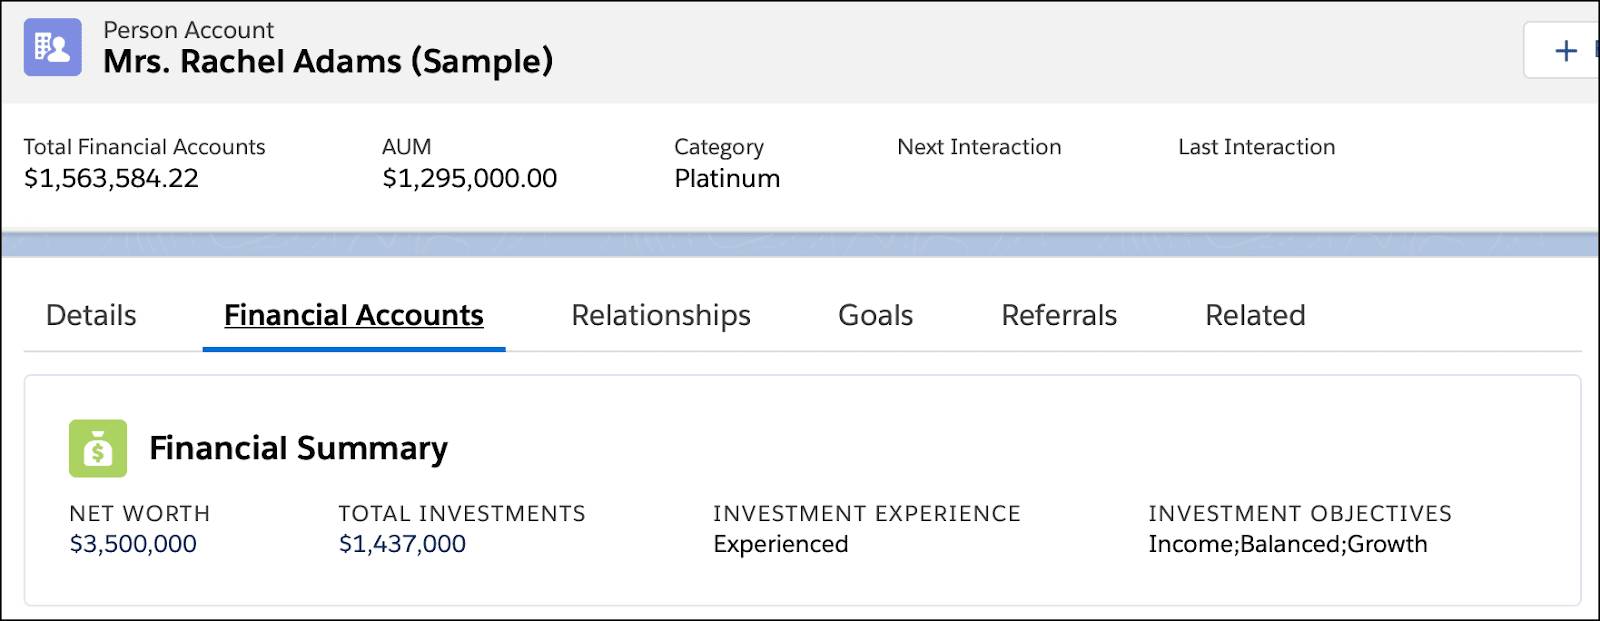This screenshot has width=1600, height=621.
Task: Select the Financial Accounts tab
Action: [x=353, y=315]
